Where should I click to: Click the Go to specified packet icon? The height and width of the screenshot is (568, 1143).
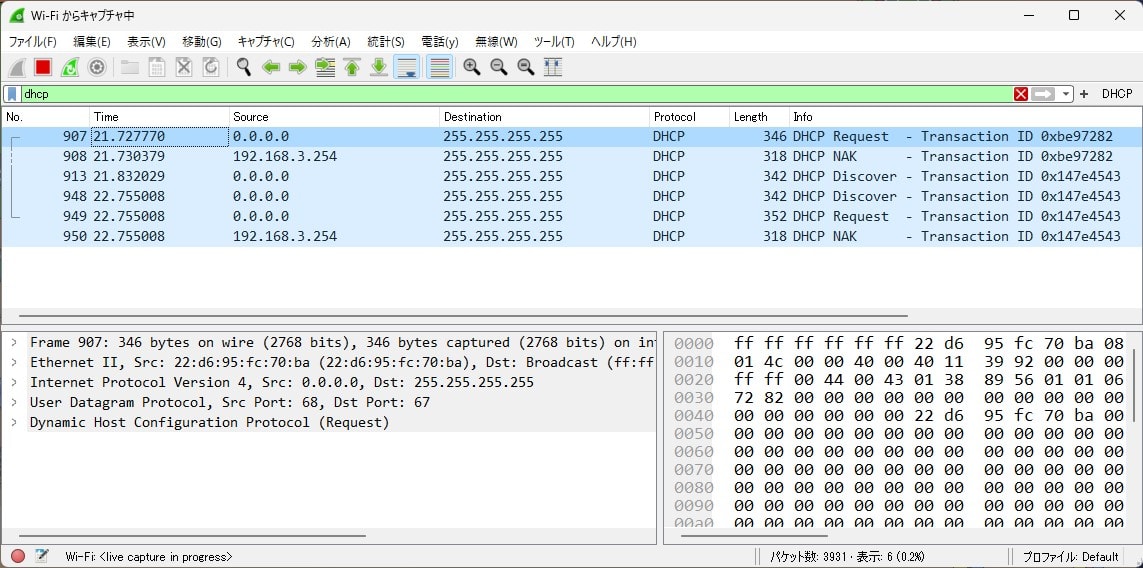point(325,68)
